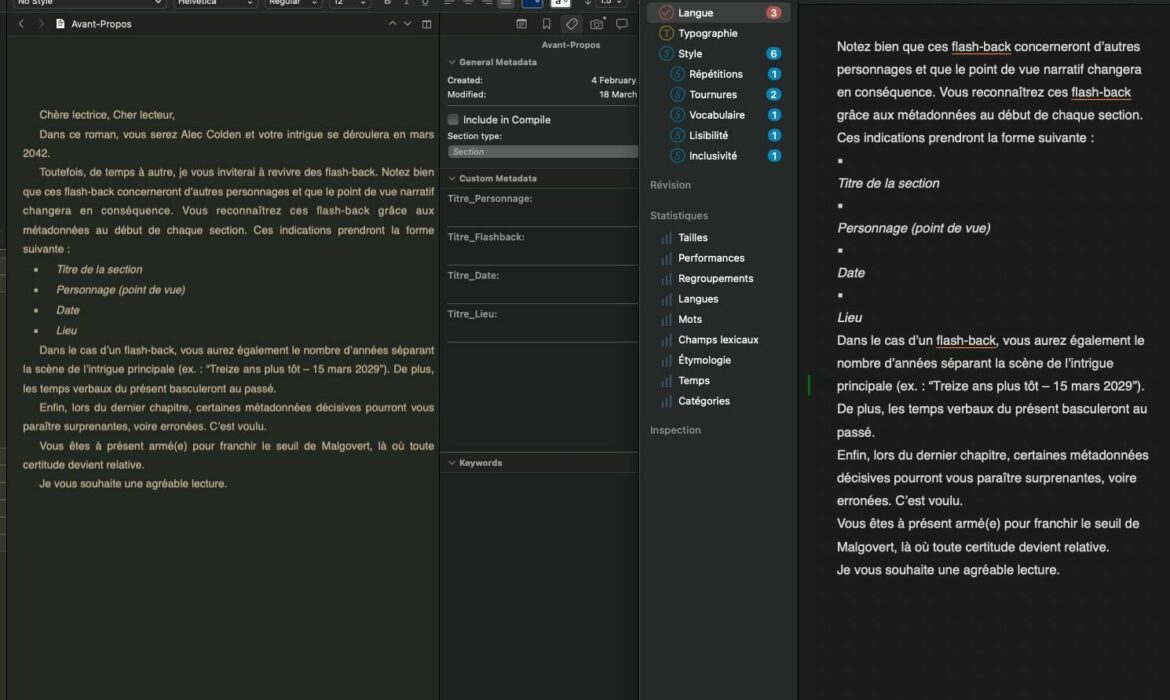1170x700 pixels.
Task: Open the inspector Bookmarks tab icon
Action: coord(546,24)
